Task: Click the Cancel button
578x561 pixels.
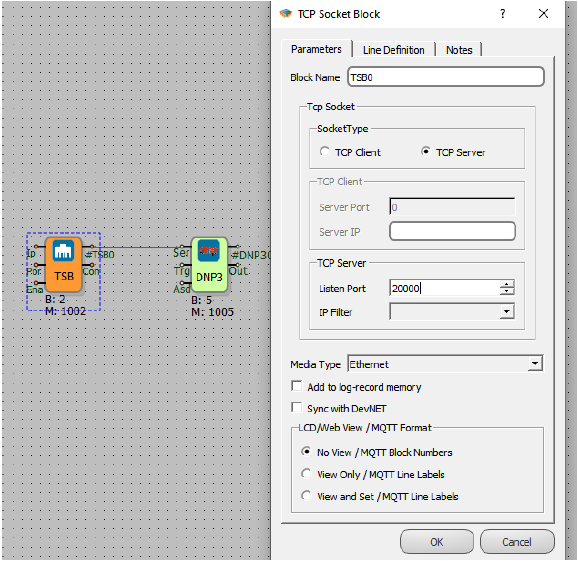Action: click(517, 542)
